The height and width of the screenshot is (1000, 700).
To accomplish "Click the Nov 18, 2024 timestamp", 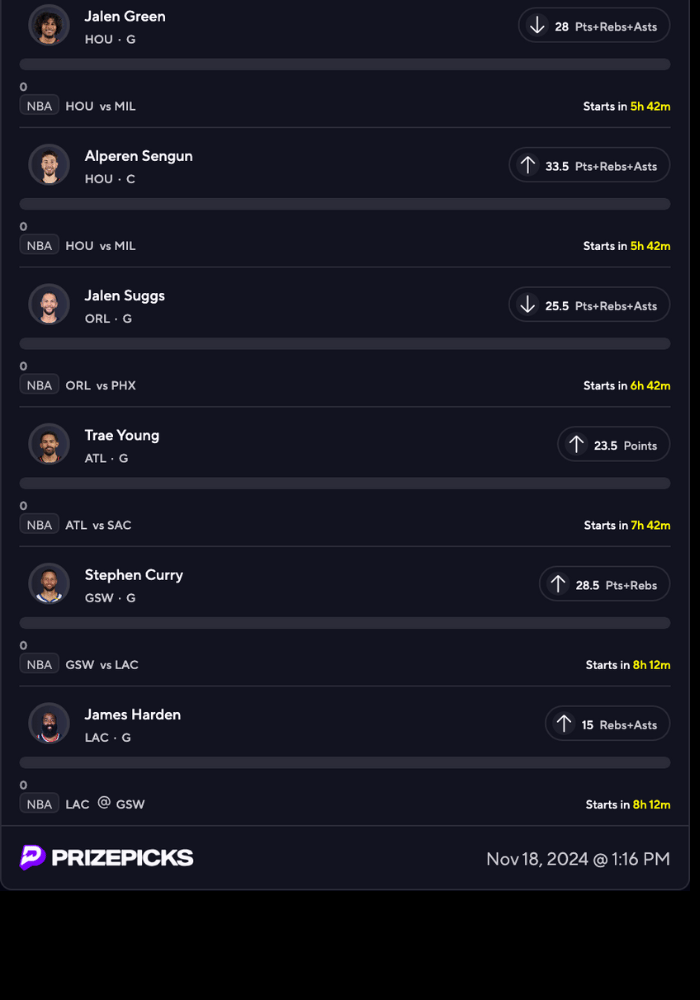I will coord(577,859).
